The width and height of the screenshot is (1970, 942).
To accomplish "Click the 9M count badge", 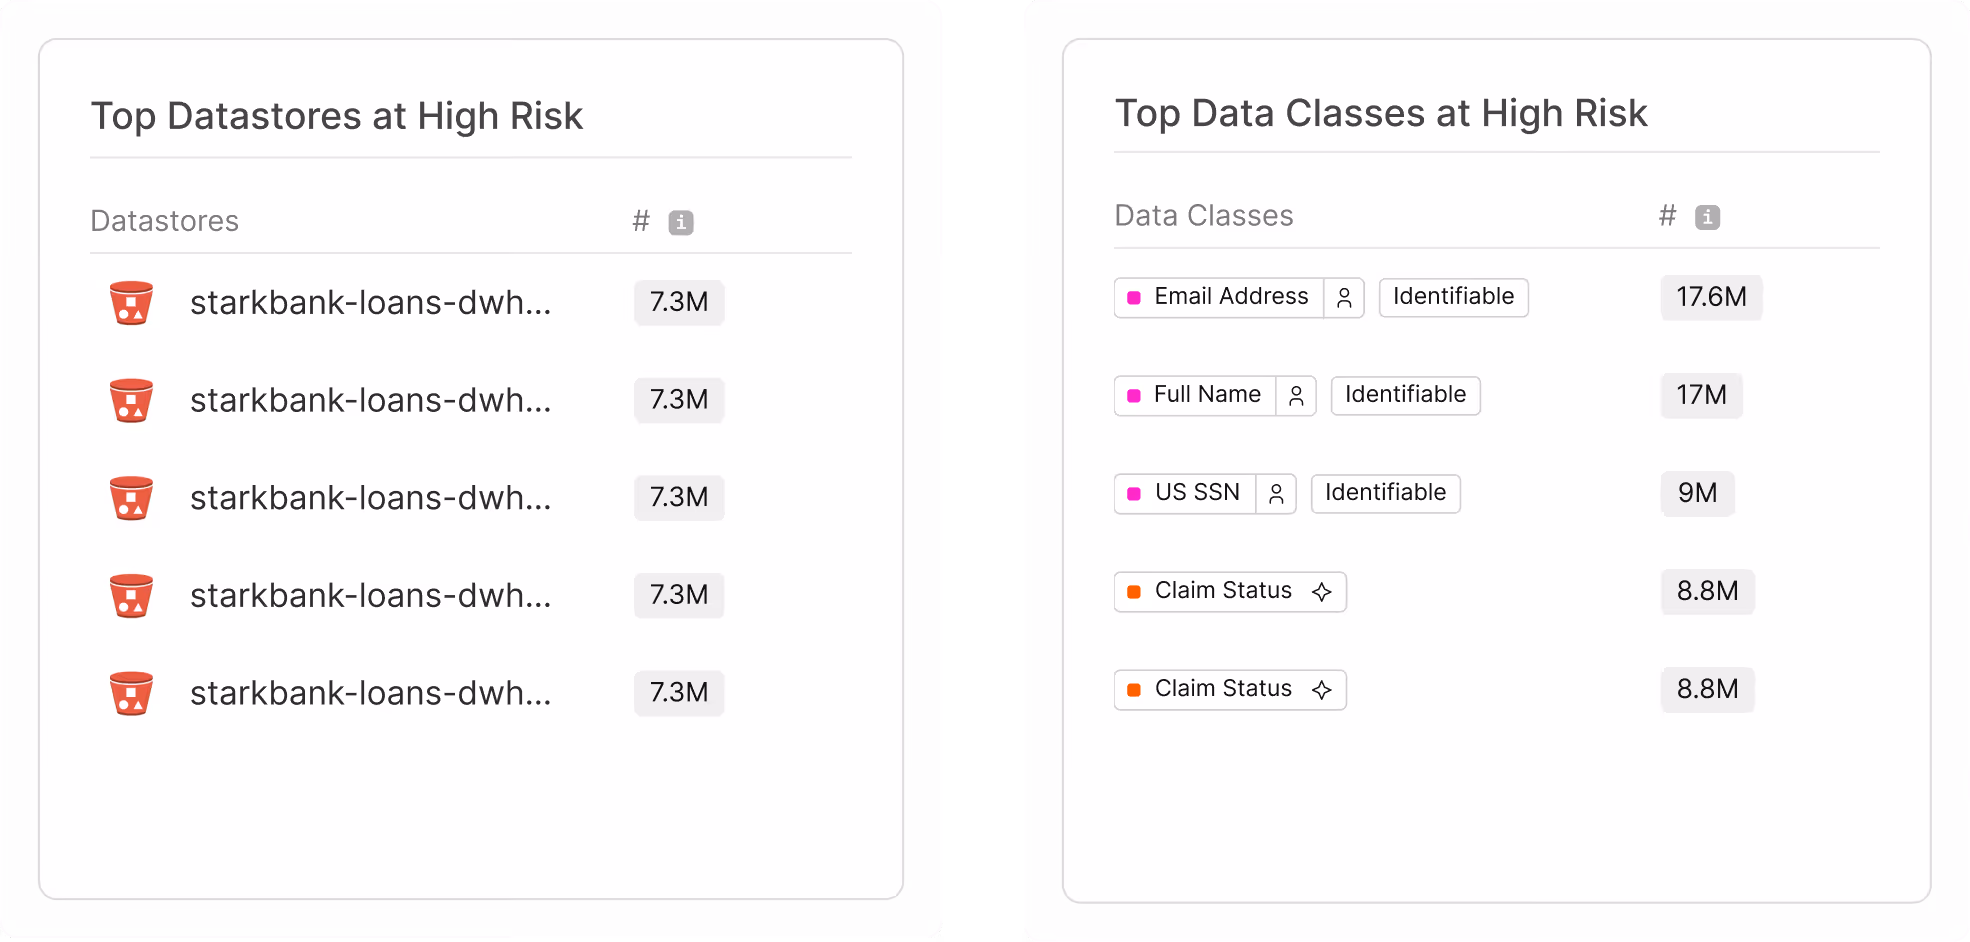I will [1697, 493].
